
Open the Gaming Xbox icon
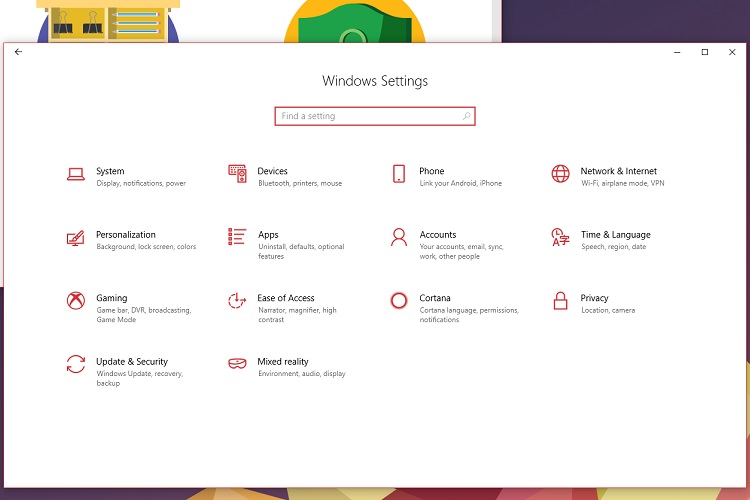pyautogui.click(x=76, y=301)
